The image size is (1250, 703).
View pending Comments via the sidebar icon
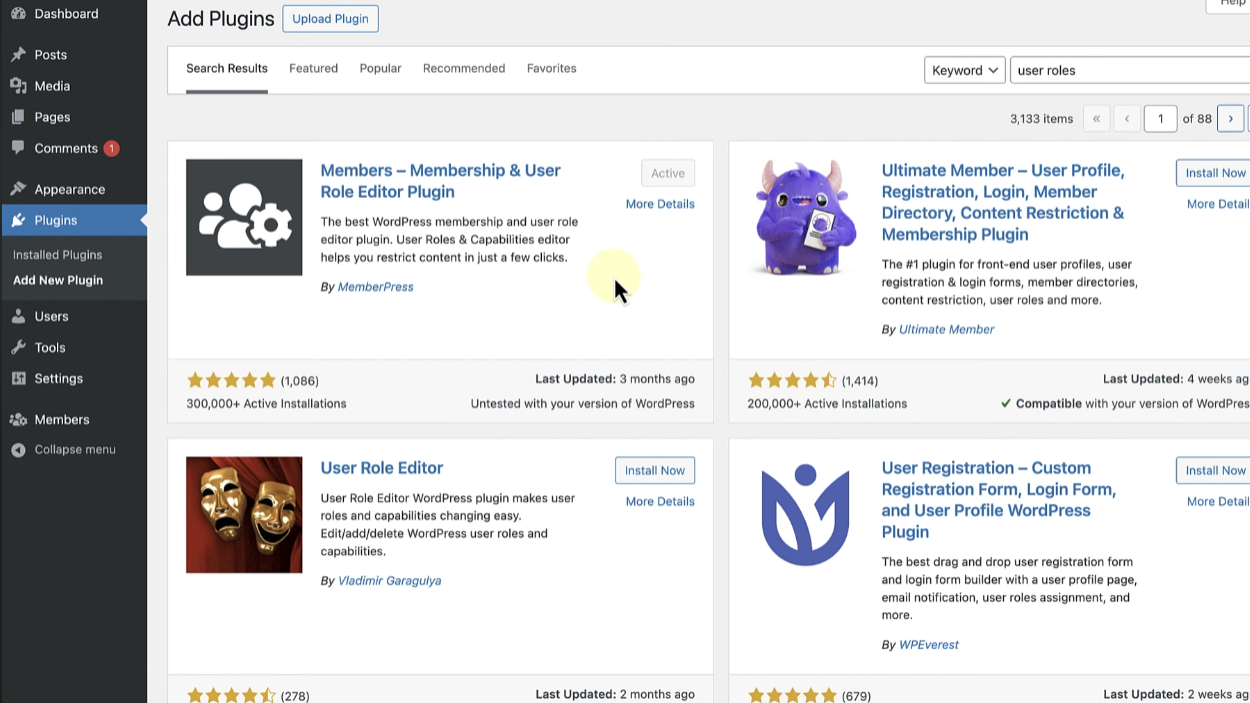pos(60,147)
